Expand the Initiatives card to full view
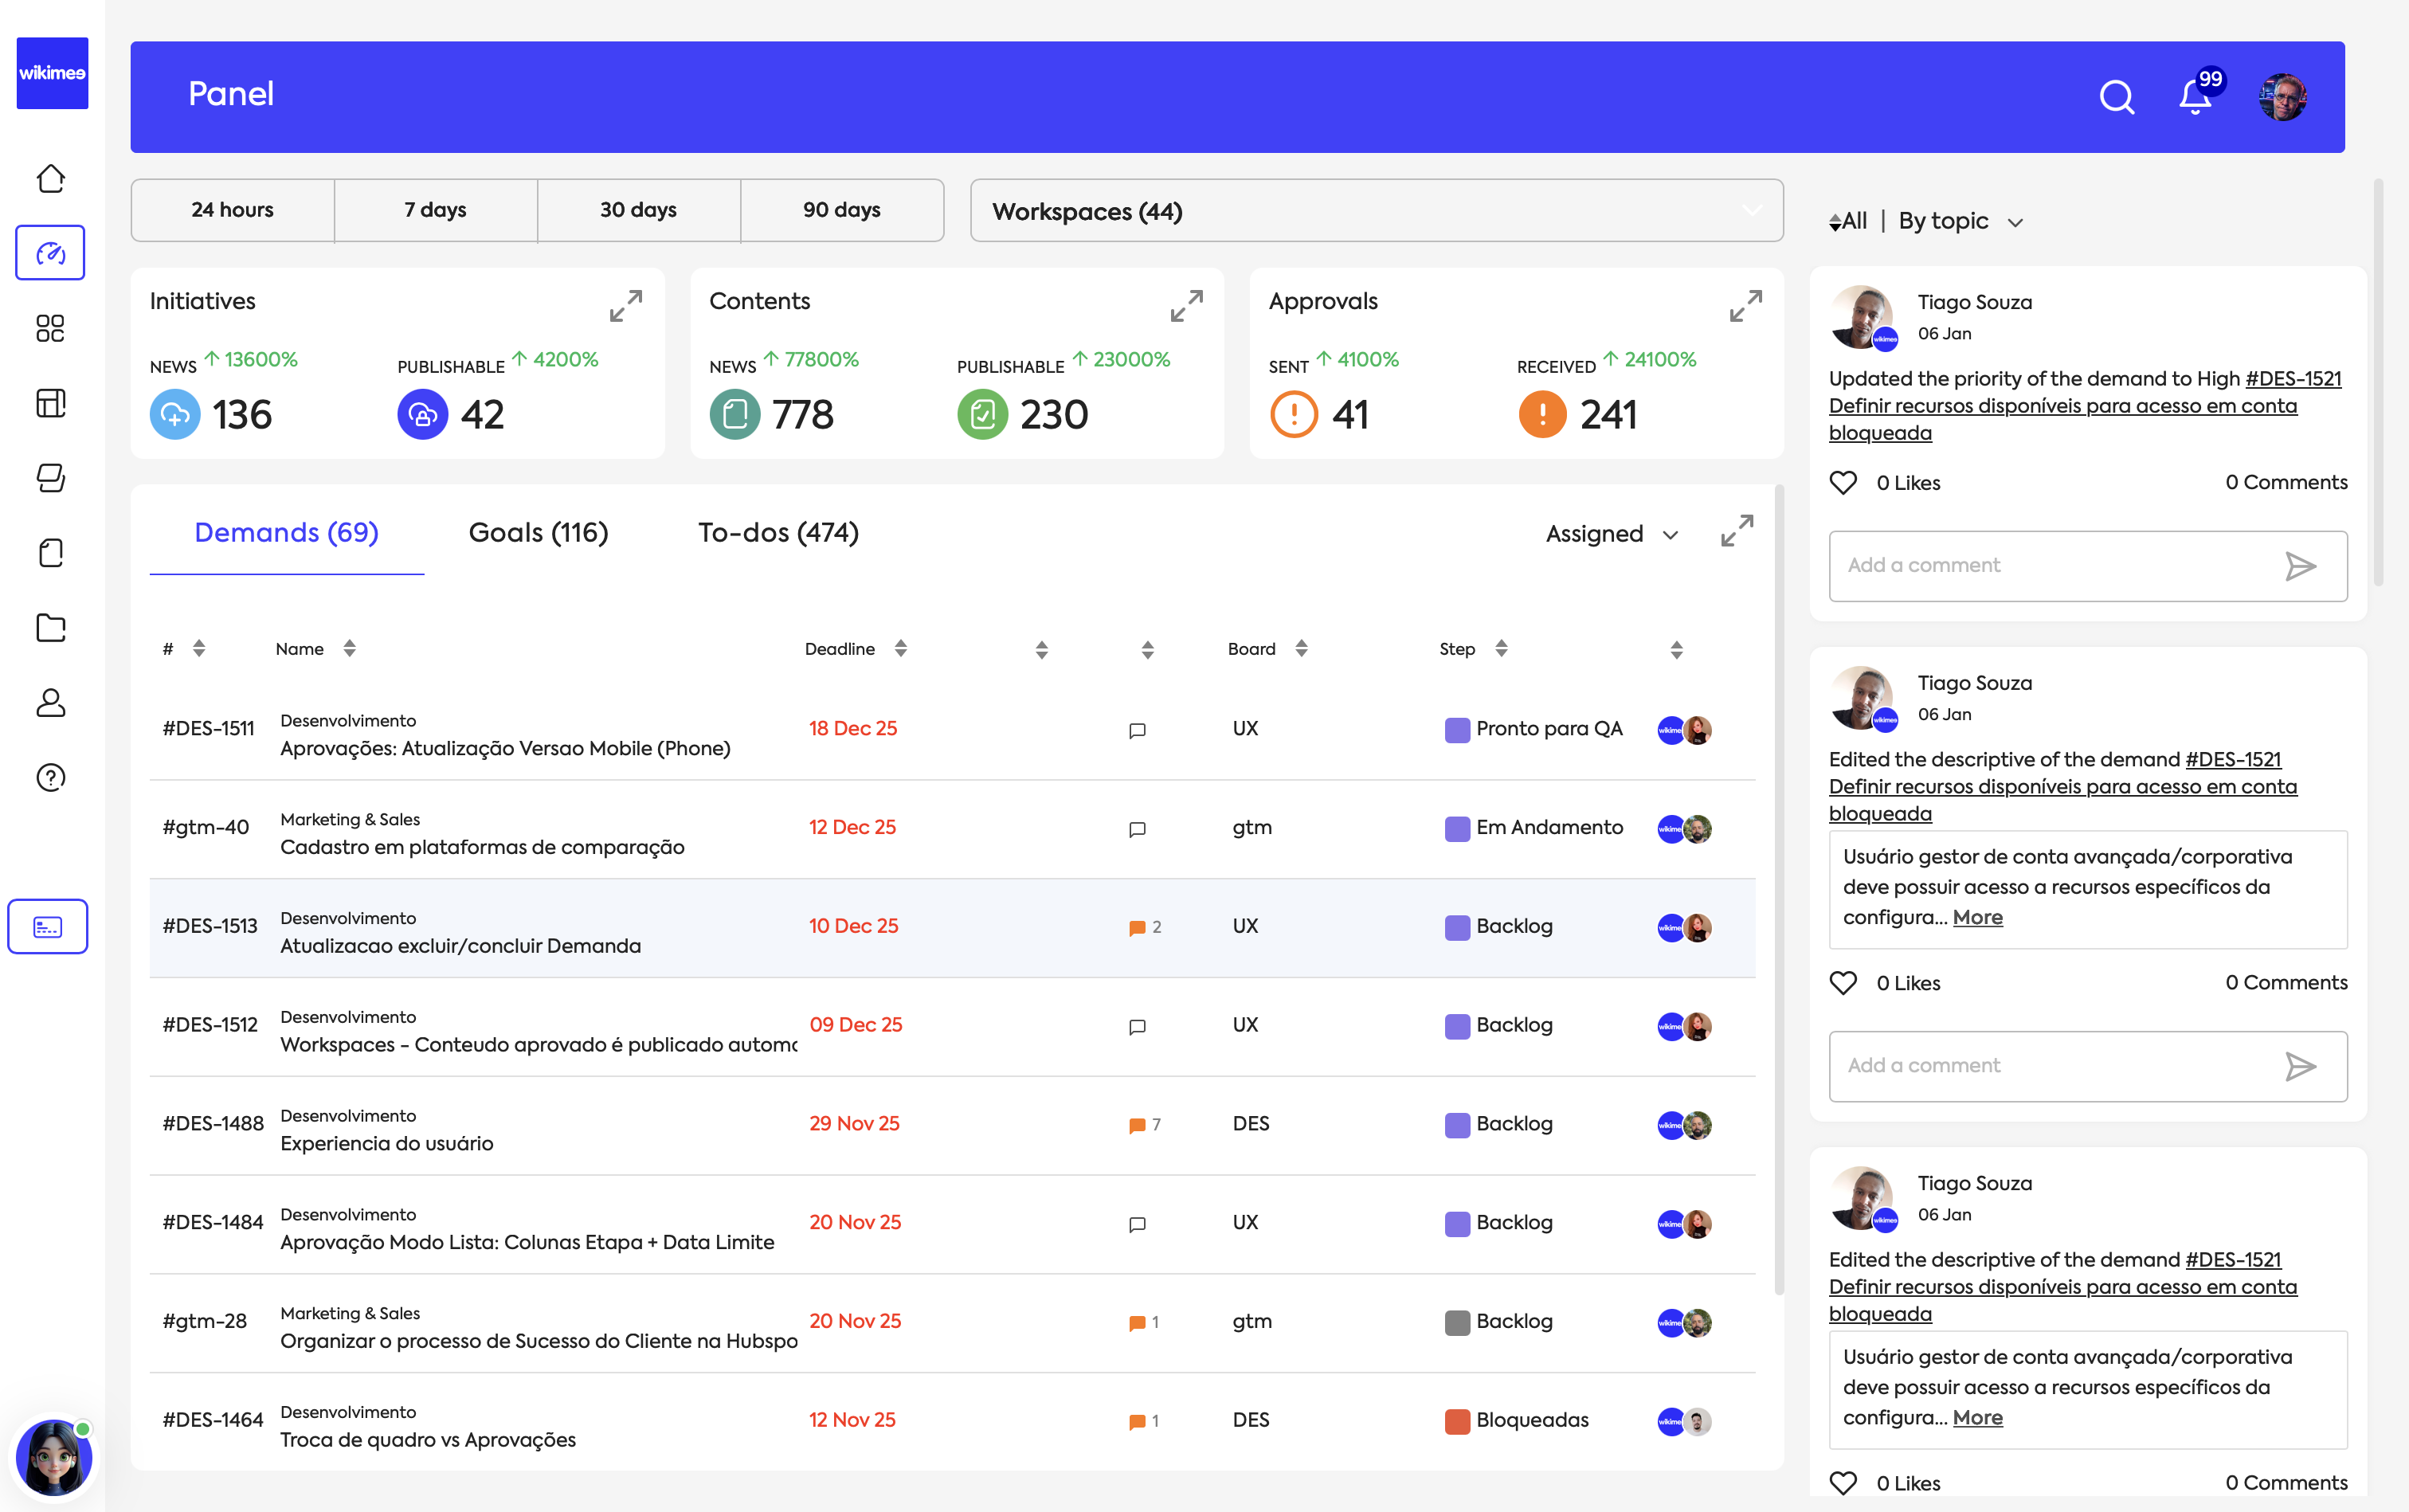This screenshot has width=2409, height=1512. point(626,307)
